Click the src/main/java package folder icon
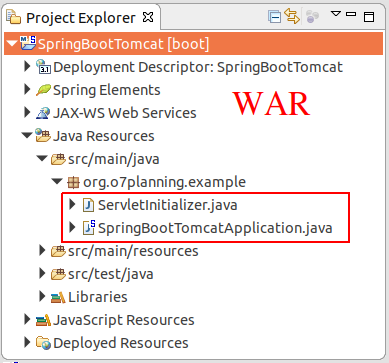Image resolution: width=389 pixels, height=363 pixels. pos(58,159)
